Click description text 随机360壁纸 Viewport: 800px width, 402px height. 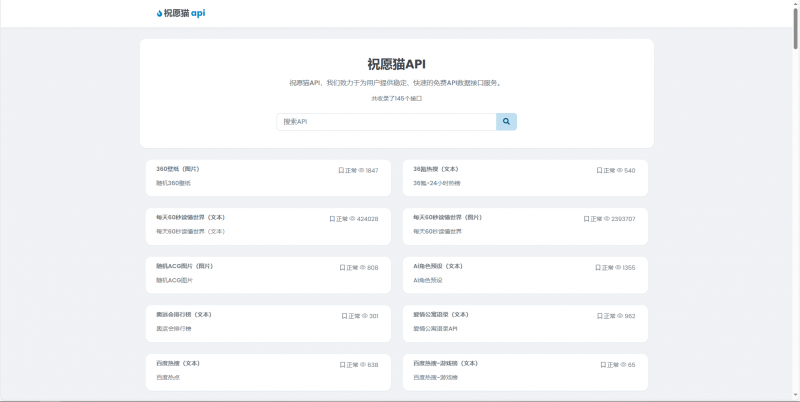tap(173, 183)
